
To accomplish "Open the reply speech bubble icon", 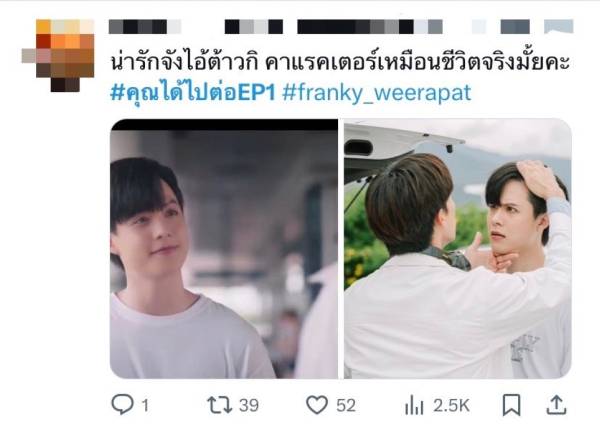I will click(x=122, y=404).
